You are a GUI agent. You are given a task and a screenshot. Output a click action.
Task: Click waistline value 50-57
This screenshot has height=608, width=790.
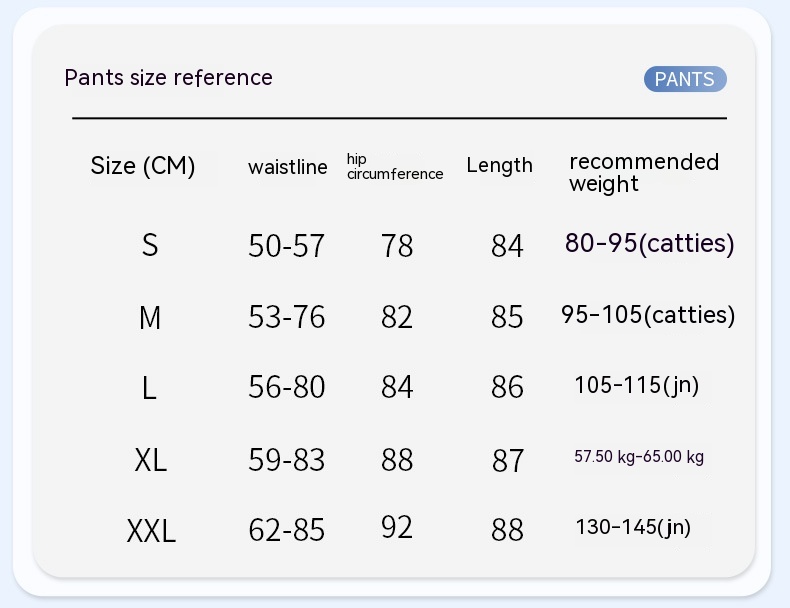287,246
